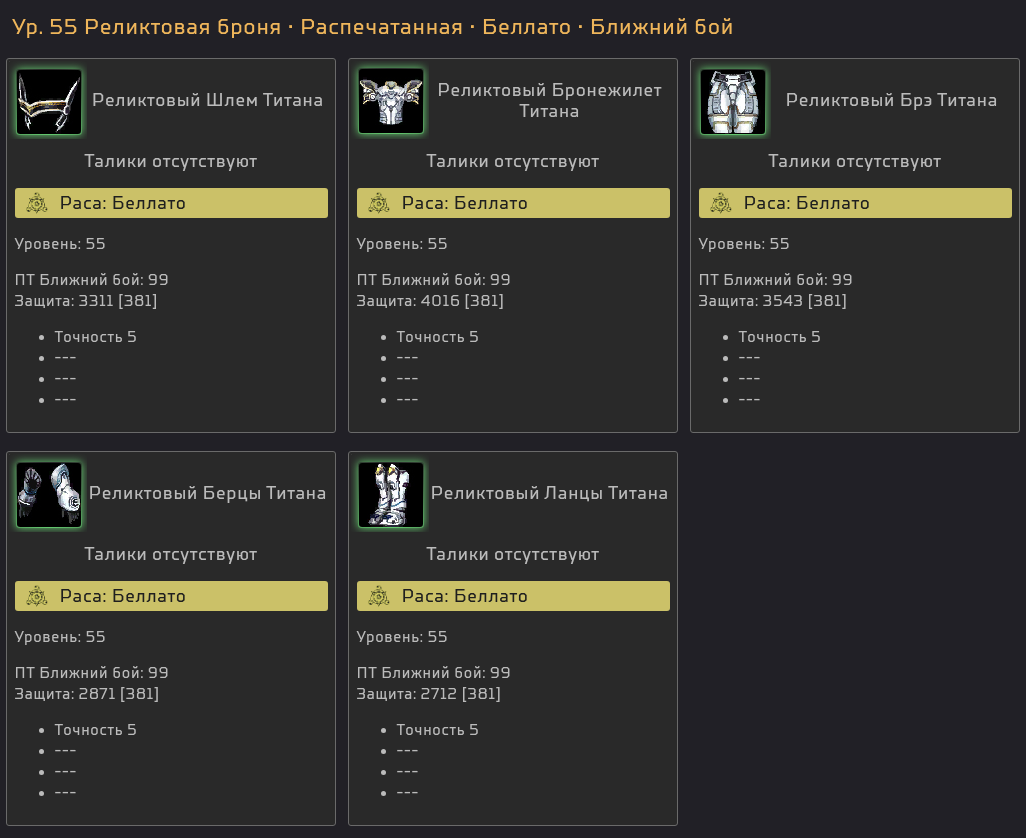Click the Раса: Беллато bar in the Шлем Титана card
This screenshot has height=838, width=1026.
tap(171, 203)
